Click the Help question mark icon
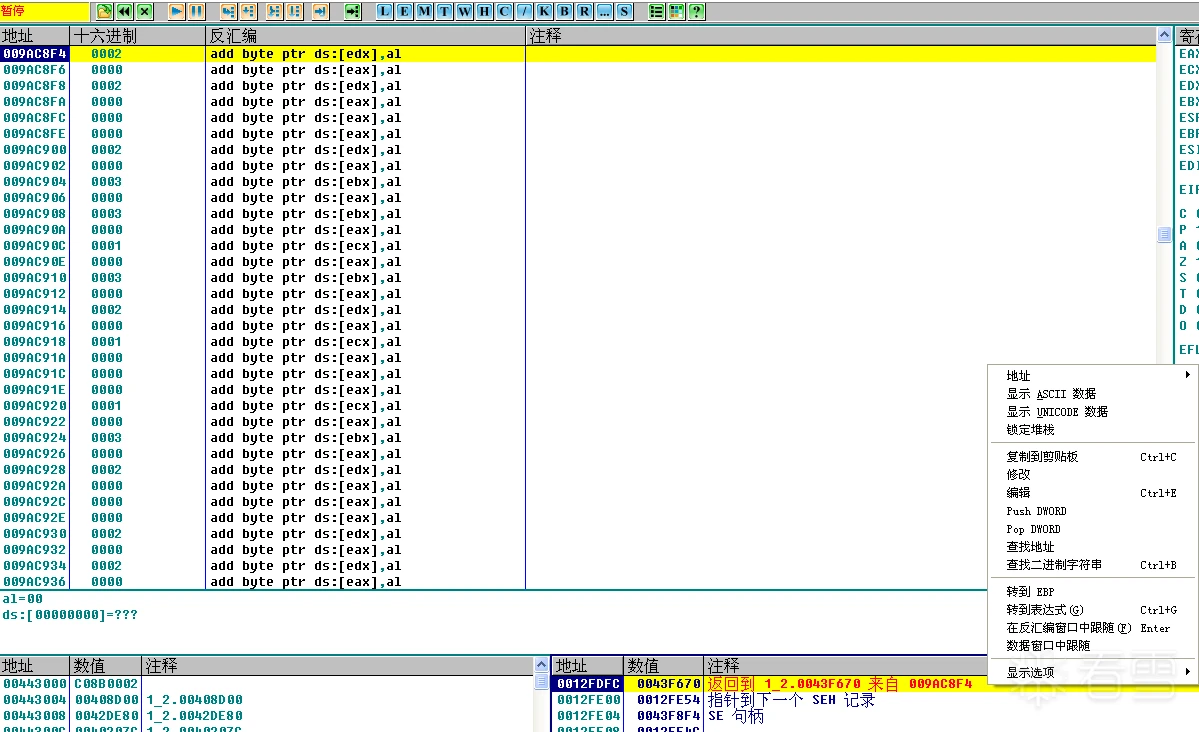This screenshot has width=1199, height=732. pyautogui.click(x=696, y=12)
